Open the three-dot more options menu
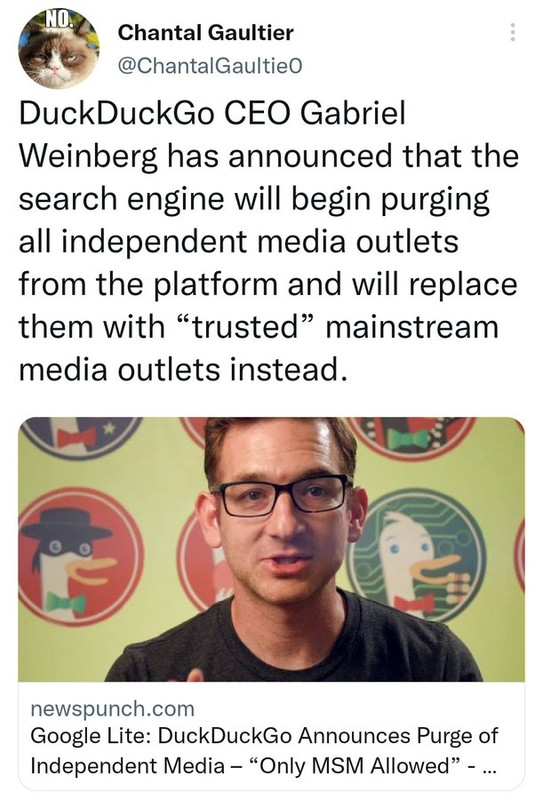Screen dimensions: 543x800 pyautogui.click(x=513, y=33)
